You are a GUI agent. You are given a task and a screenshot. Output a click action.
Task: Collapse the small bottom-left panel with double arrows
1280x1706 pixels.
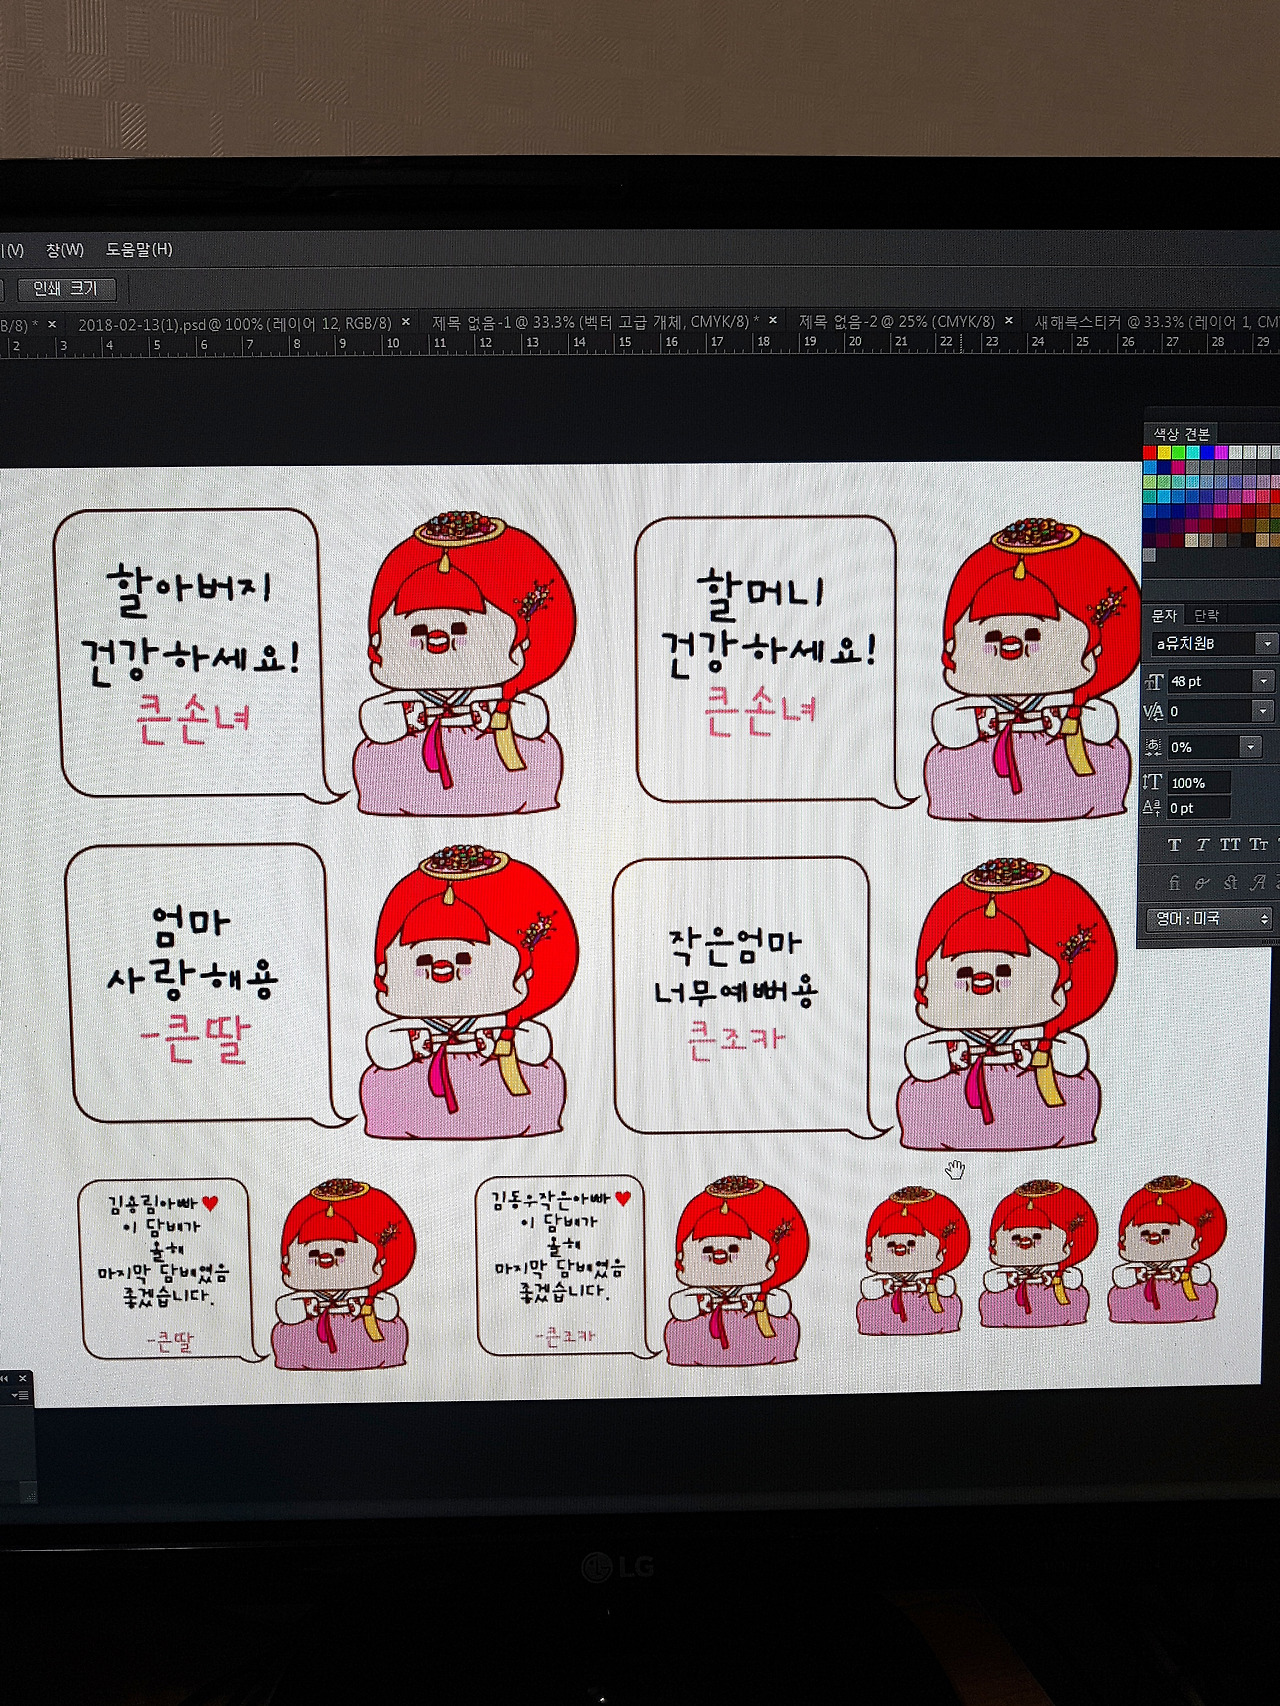click(x=4, y=1378)
